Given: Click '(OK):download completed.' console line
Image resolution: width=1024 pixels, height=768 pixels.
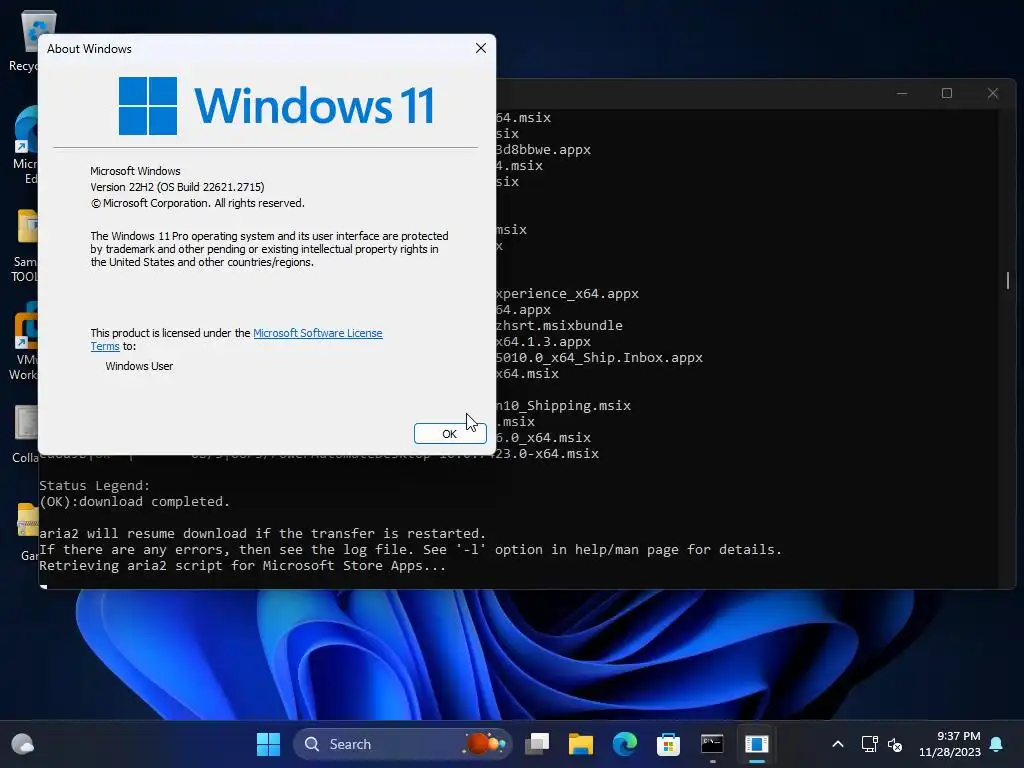Looking at the screenshot, I should pyautogui.click(x=135, y=502).
